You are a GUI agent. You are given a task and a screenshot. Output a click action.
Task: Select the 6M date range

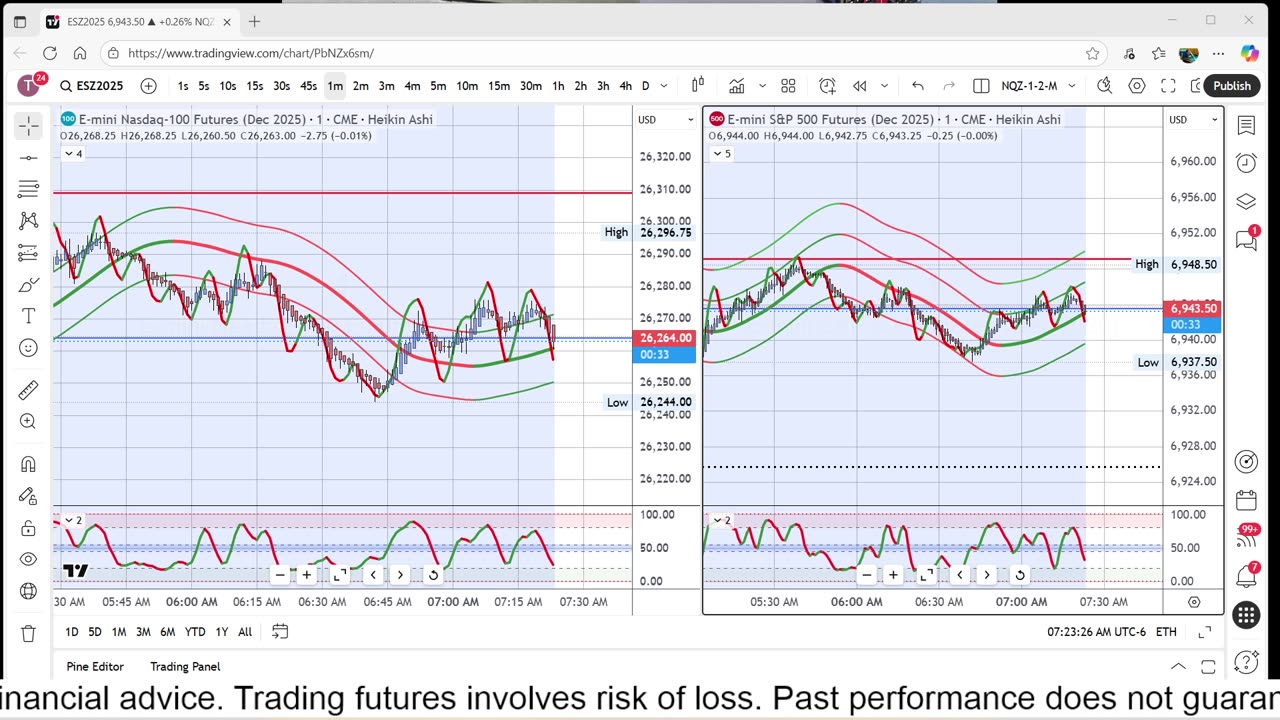pos(167,632)
